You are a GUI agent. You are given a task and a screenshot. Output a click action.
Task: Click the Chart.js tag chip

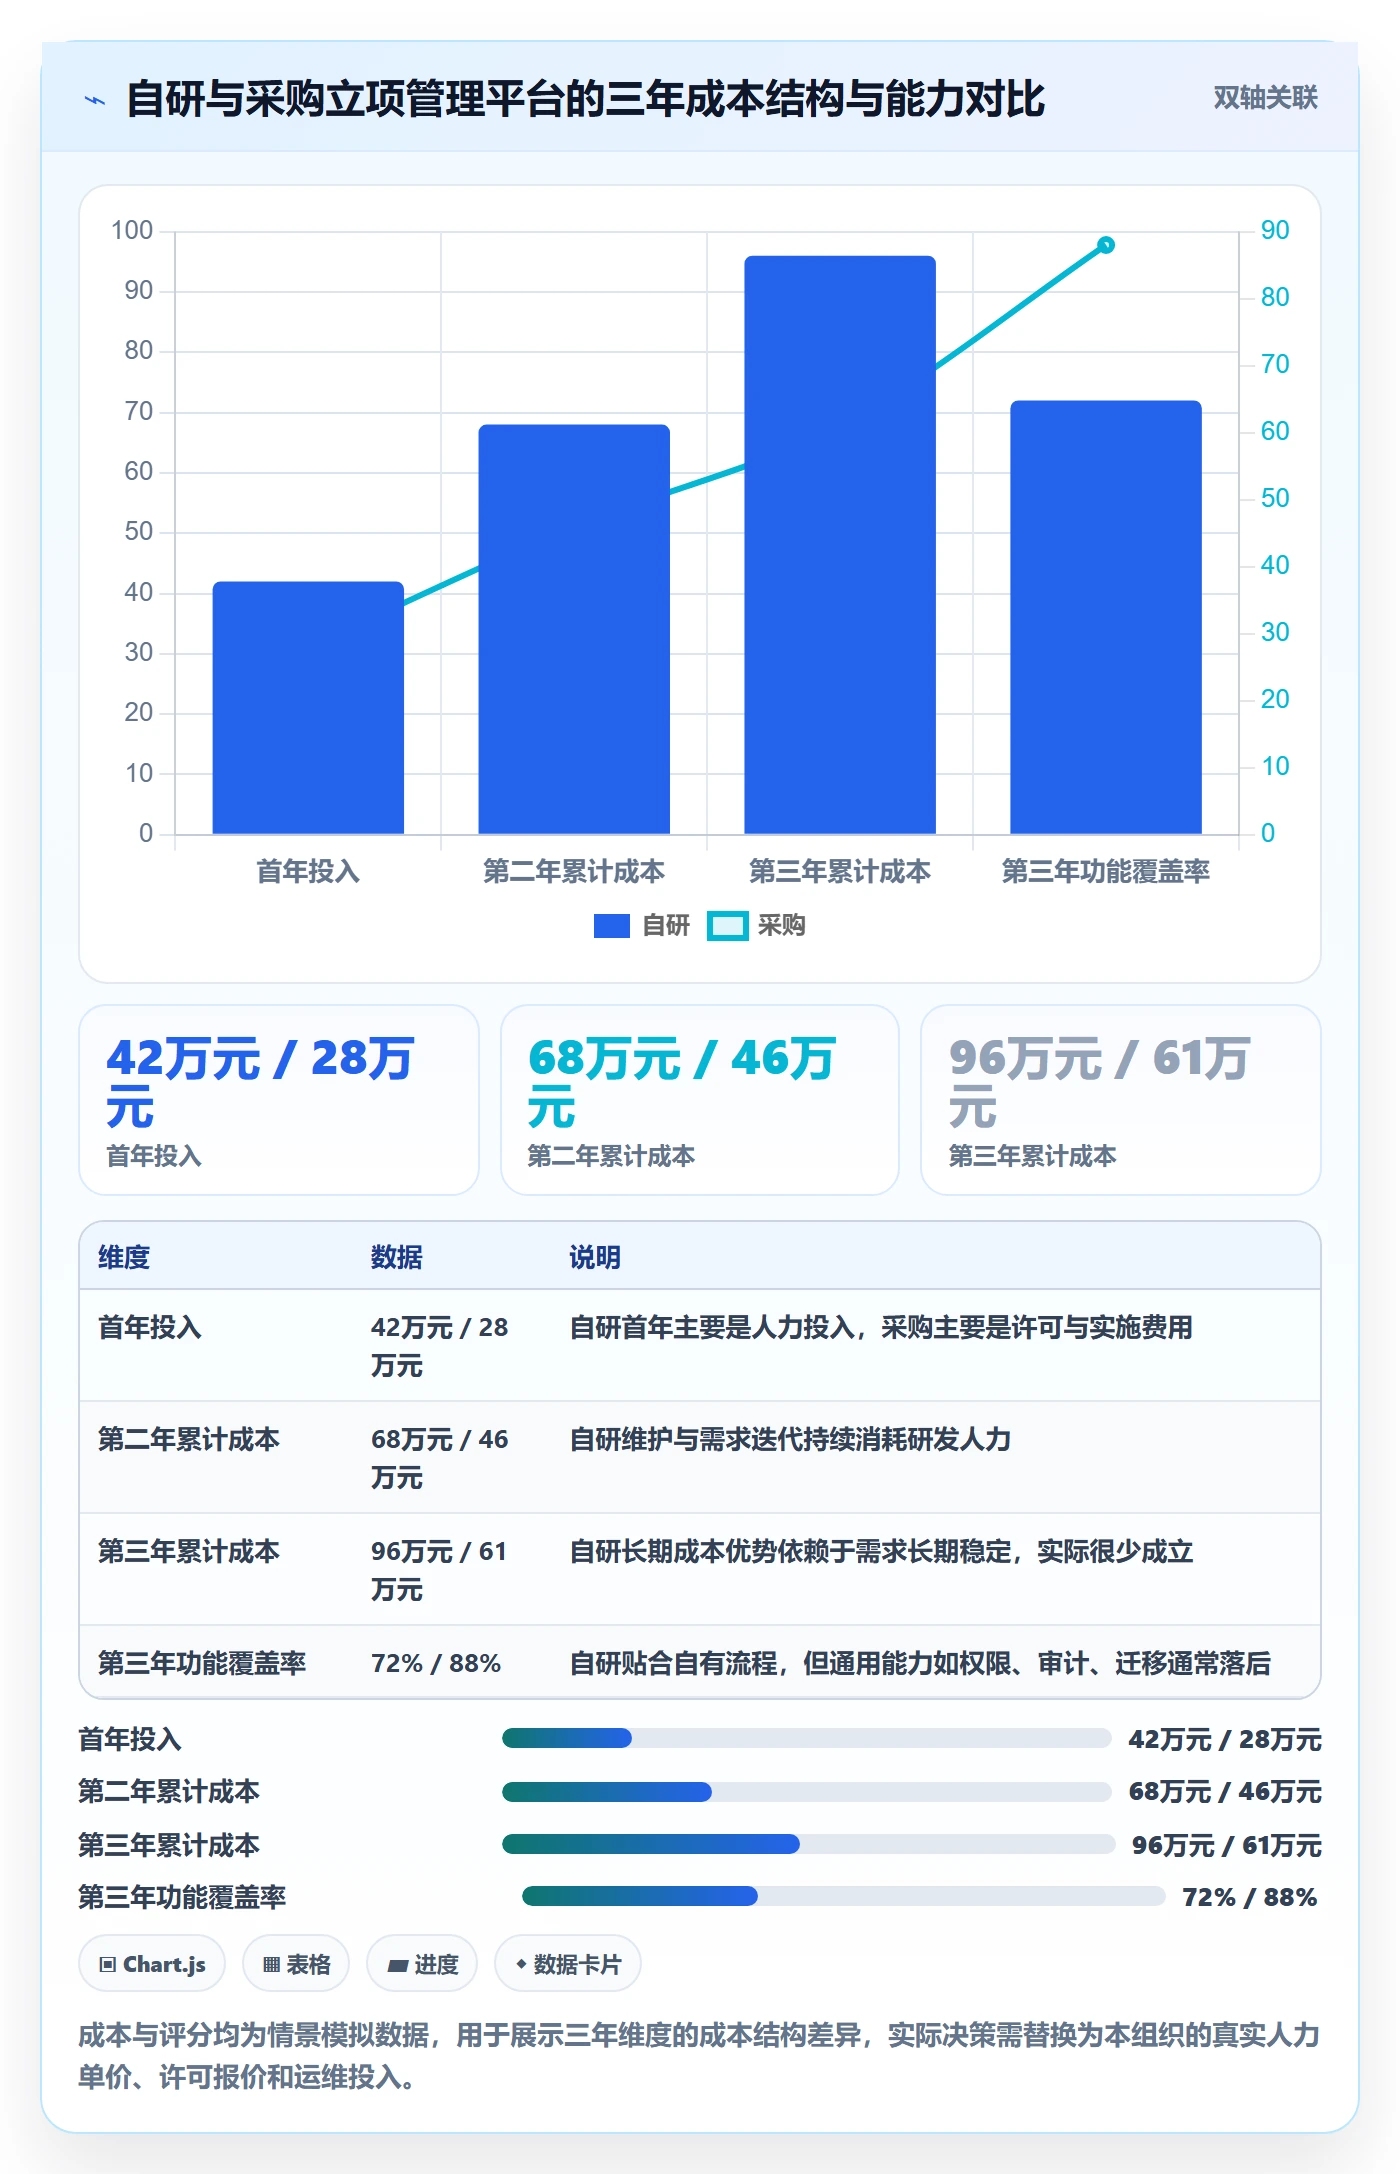pyautogui.click(x=152, y=1964)
